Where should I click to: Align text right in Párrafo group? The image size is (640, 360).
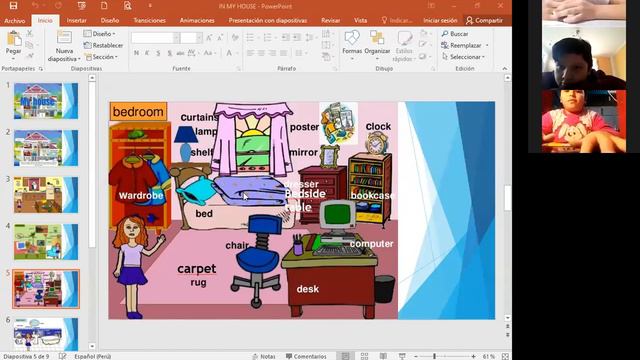click(272, 53)
